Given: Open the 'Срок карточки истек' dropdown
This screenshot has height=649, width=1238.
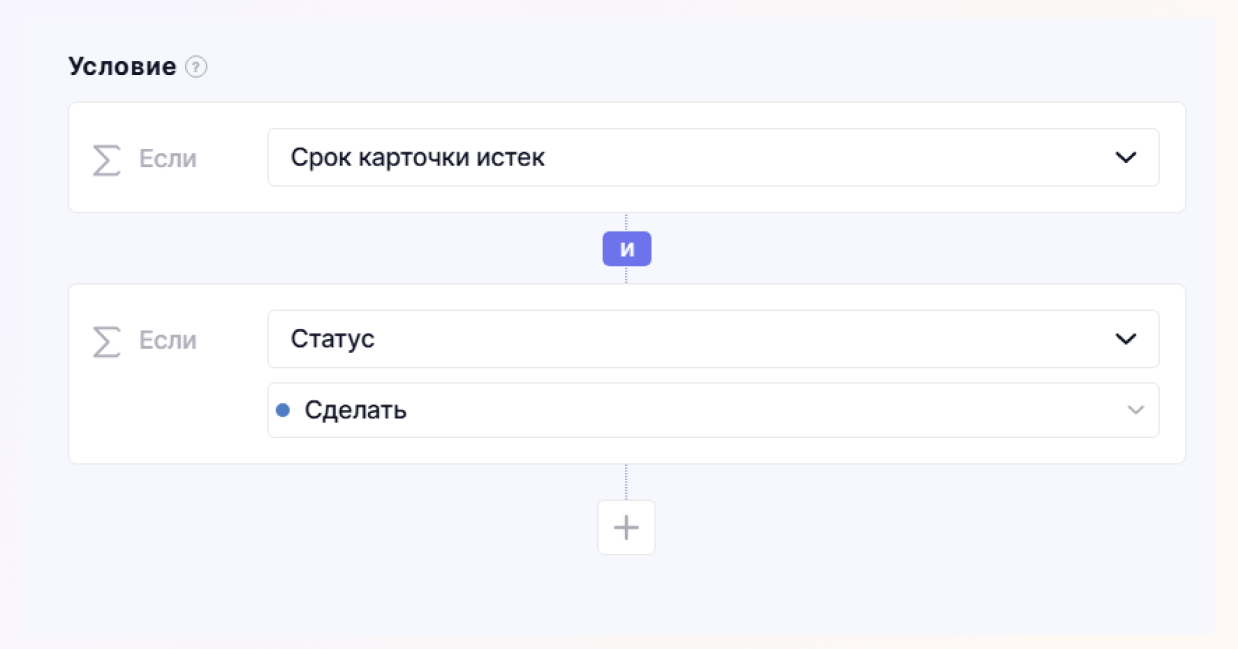Looking at the screenshot, I should tap(712, 157).
